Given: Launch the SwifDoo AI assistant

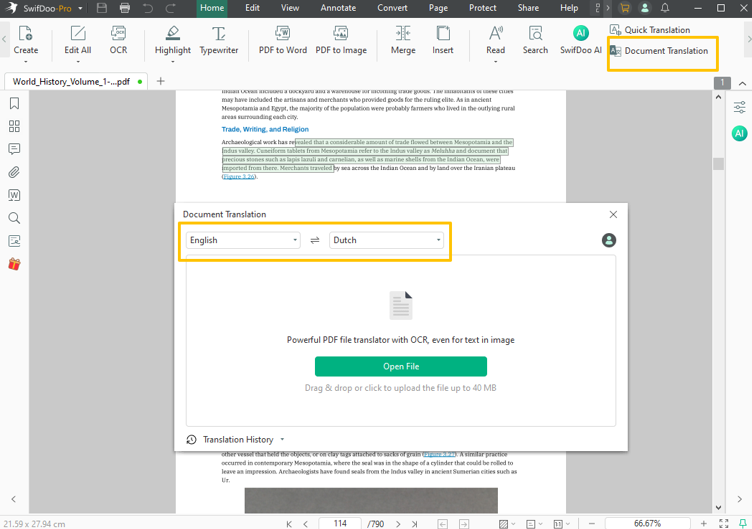Looking at the screenshot, I should tap(580, 40).
